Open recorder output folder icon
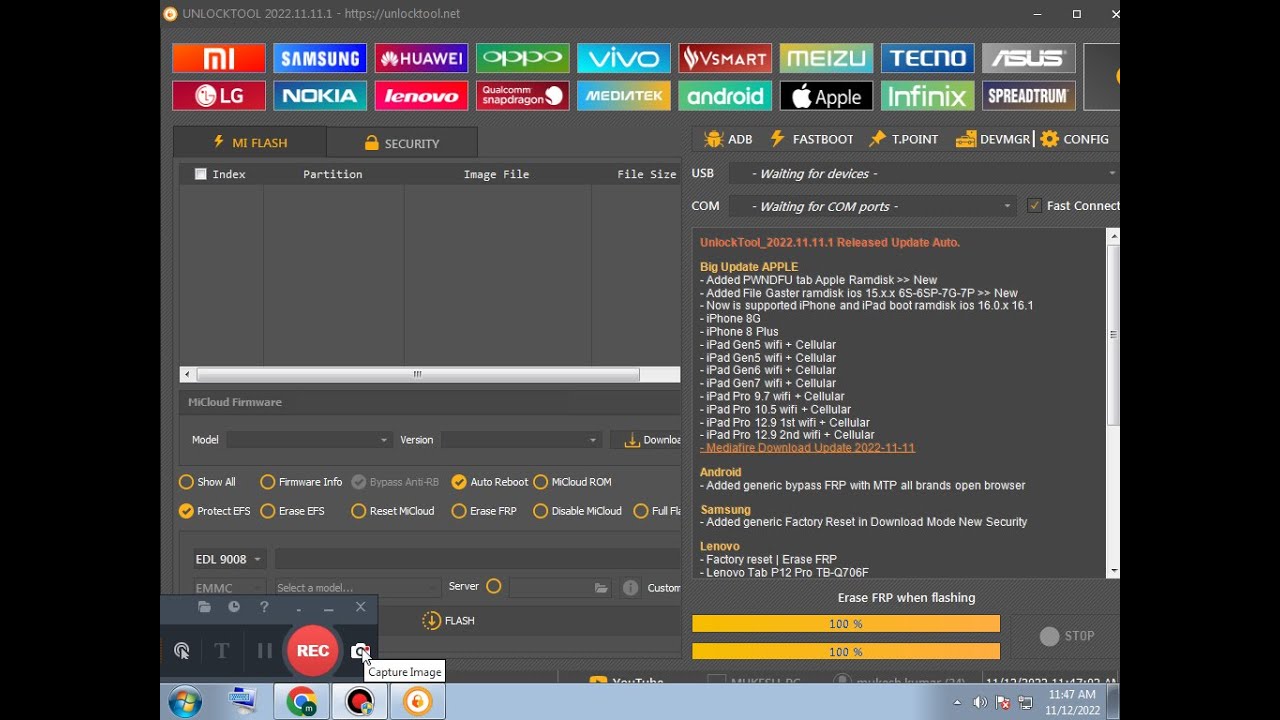 (x=204, y=607)
